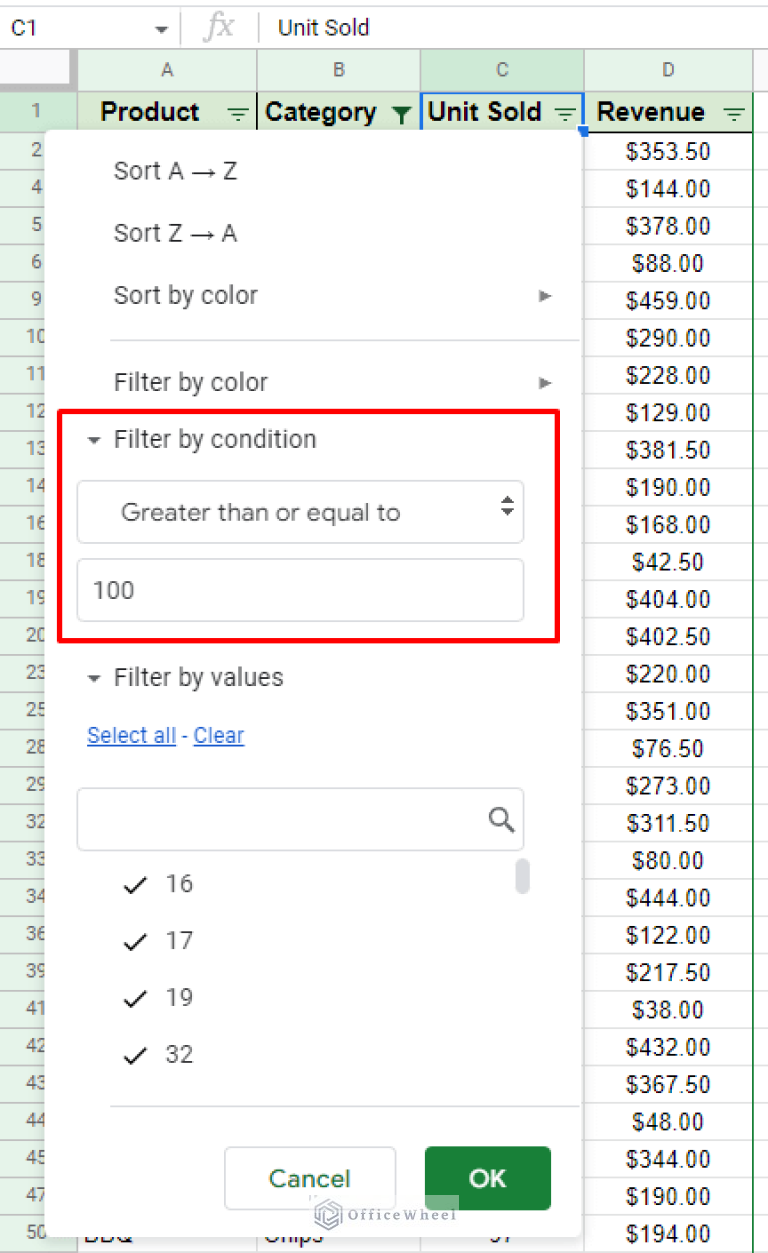Screen dimensions: 768x1253
Task: Click the condition value field showing 100
Action: (x=300, y=590)
